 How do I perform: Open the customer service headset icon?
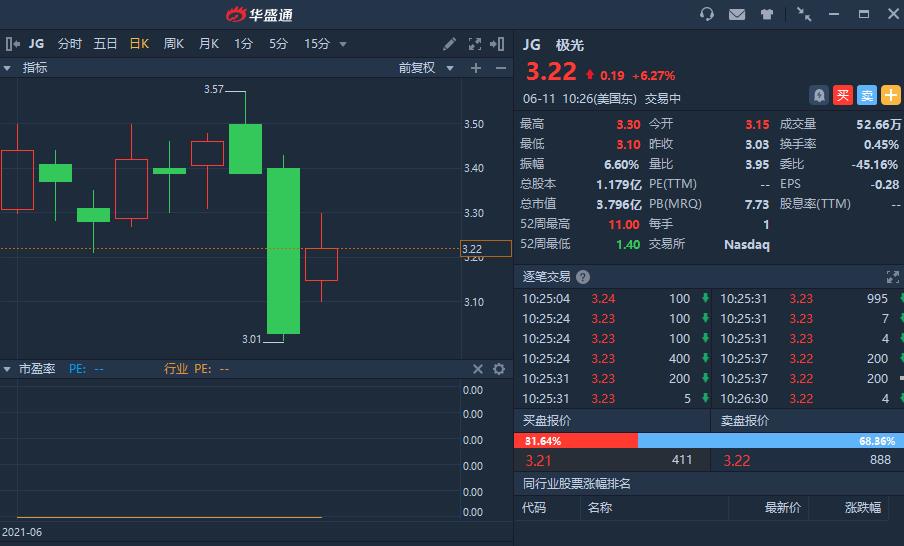pyautogui.click(x=707, y=14)
